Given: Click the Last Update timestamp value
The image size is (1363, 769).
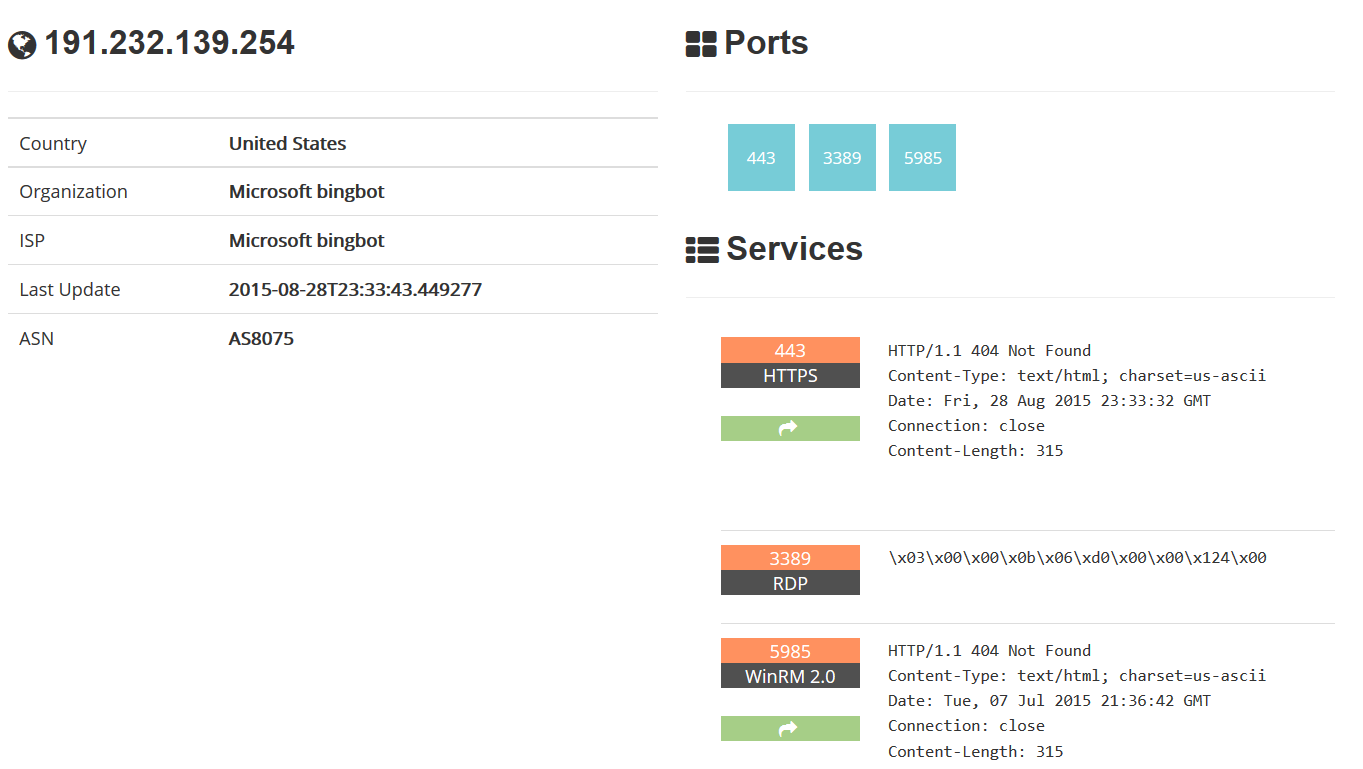Looking at the screenshot, I should click(x=355, y=289).
